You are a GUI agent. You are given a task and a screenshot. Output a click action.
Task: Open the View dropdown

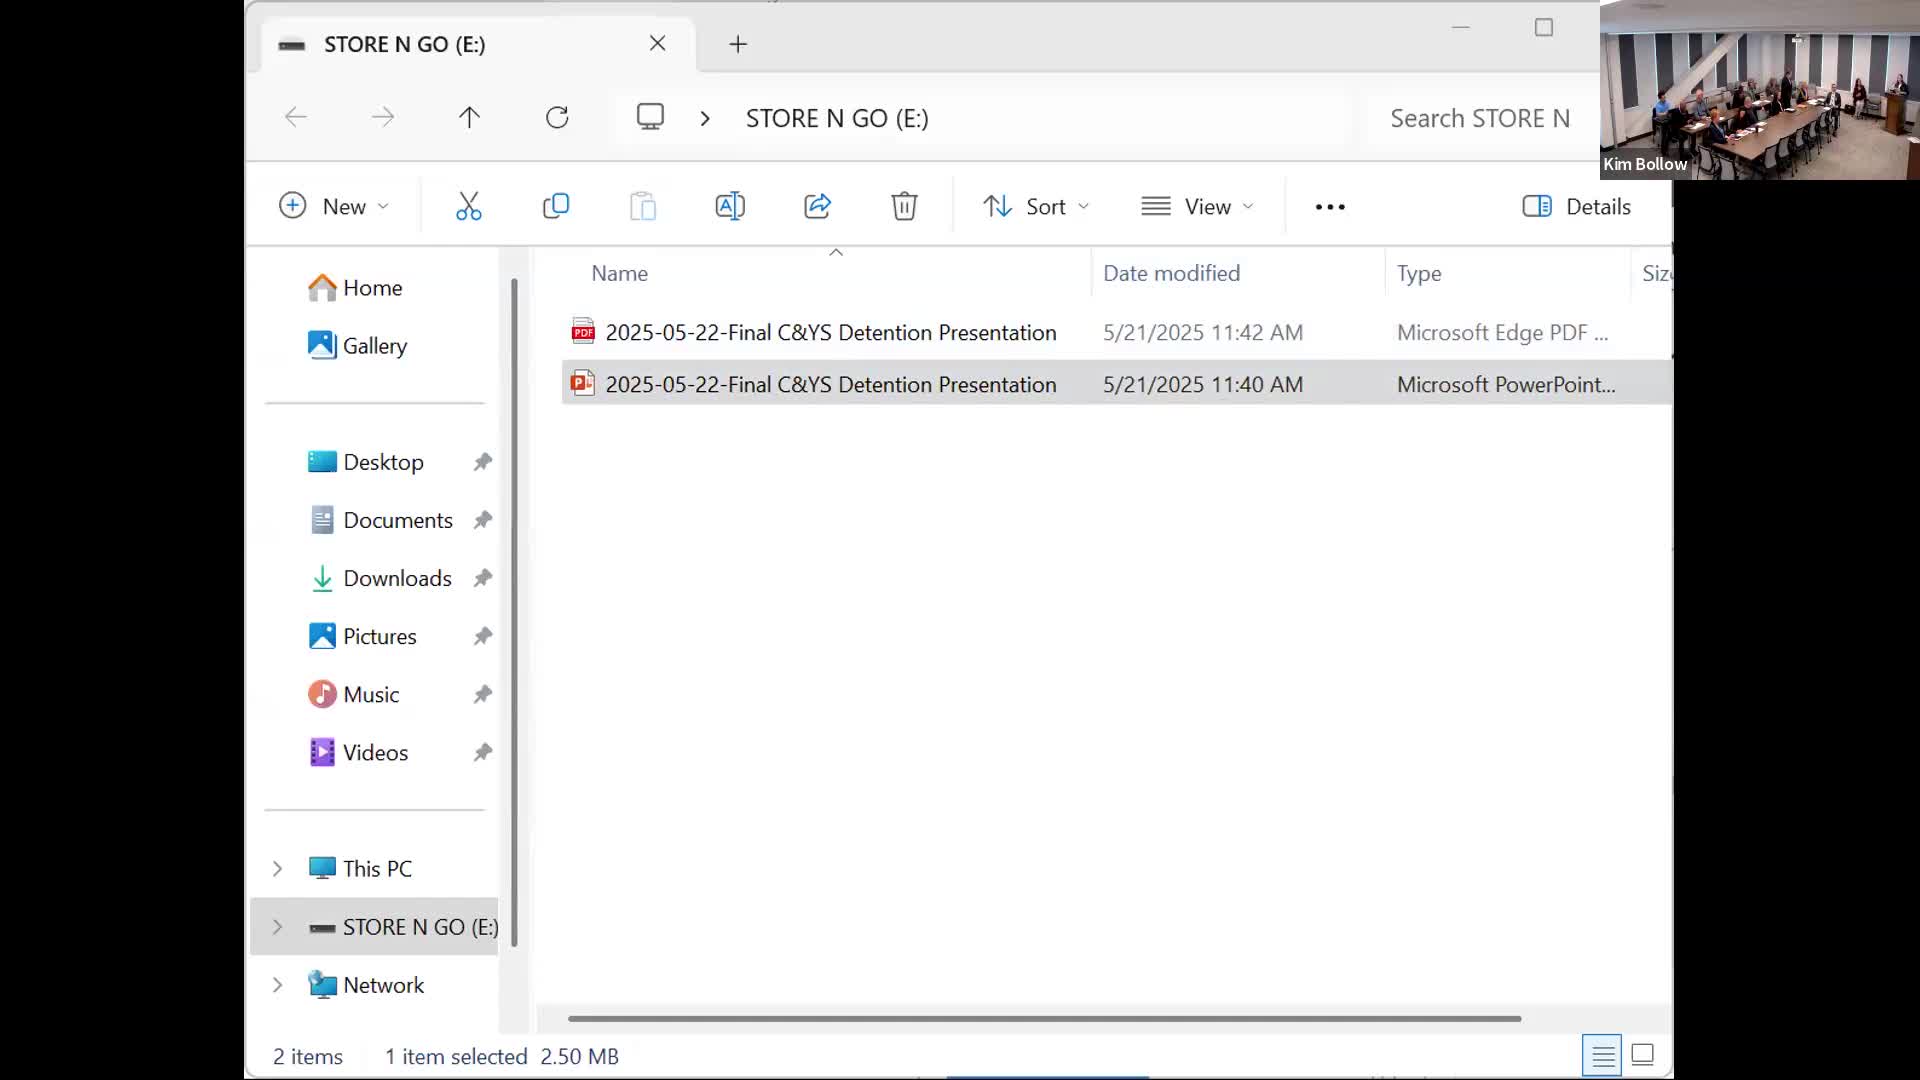click(1197, 207)
